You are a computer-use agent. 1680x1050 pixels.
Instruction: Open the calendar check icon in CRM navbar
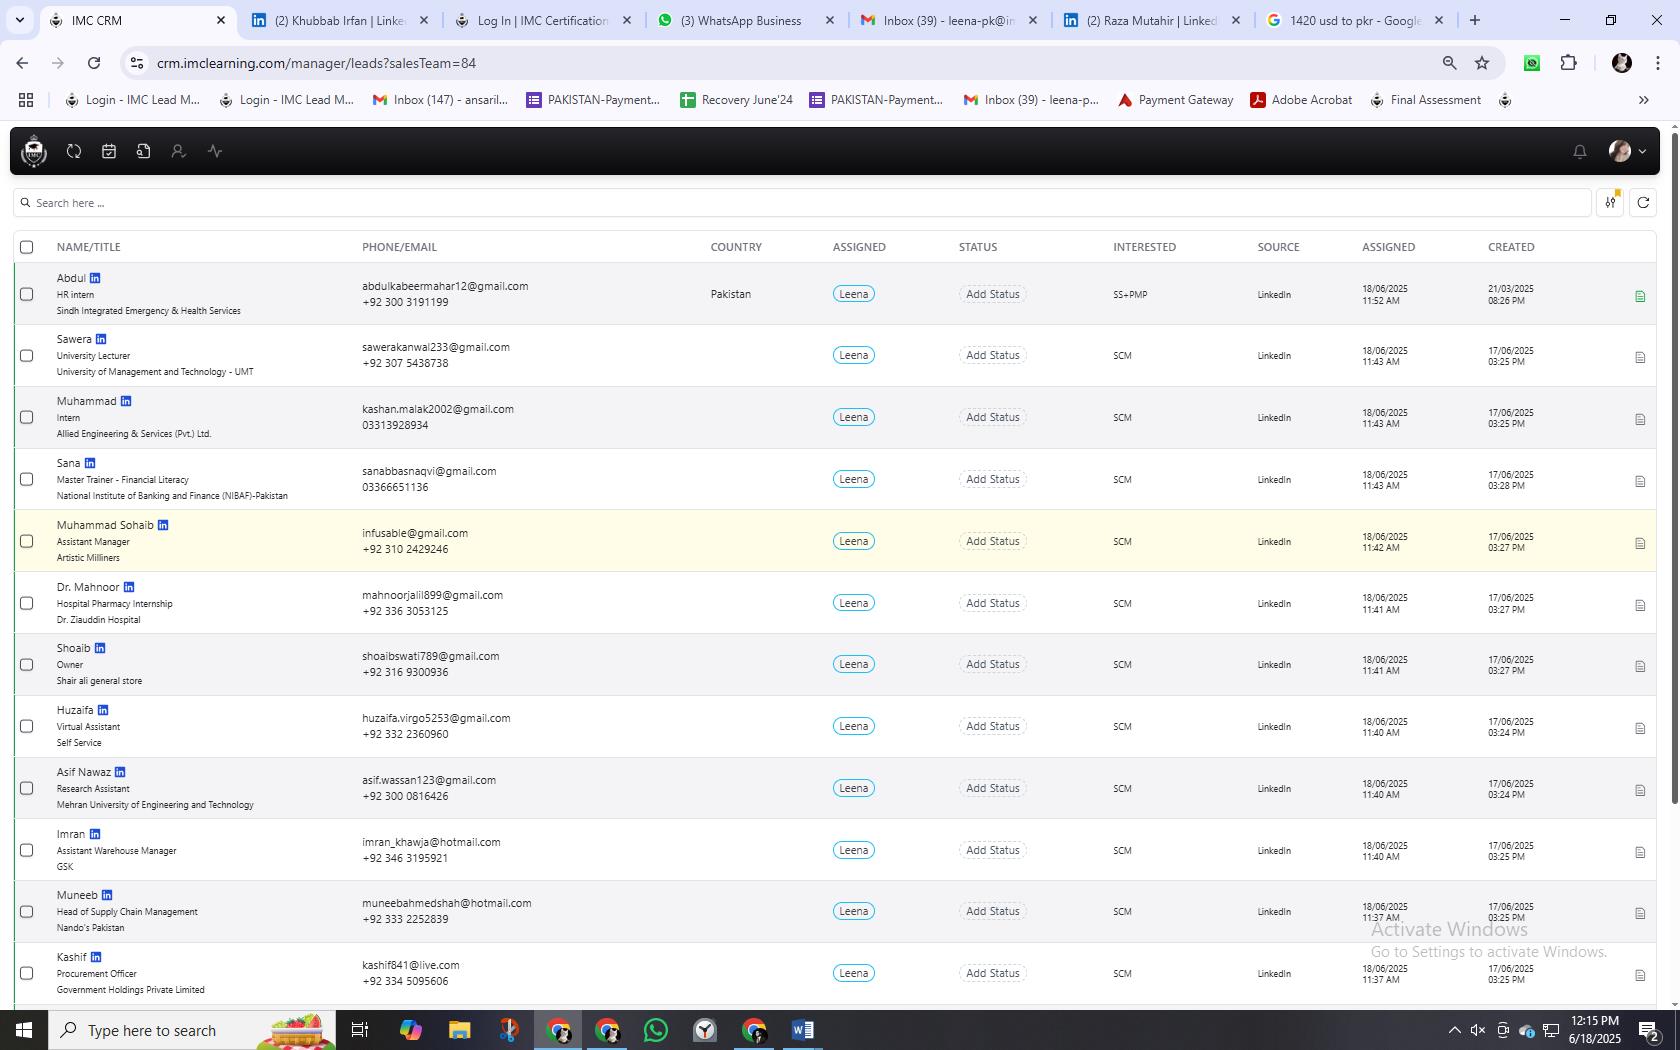click(109, 151)
